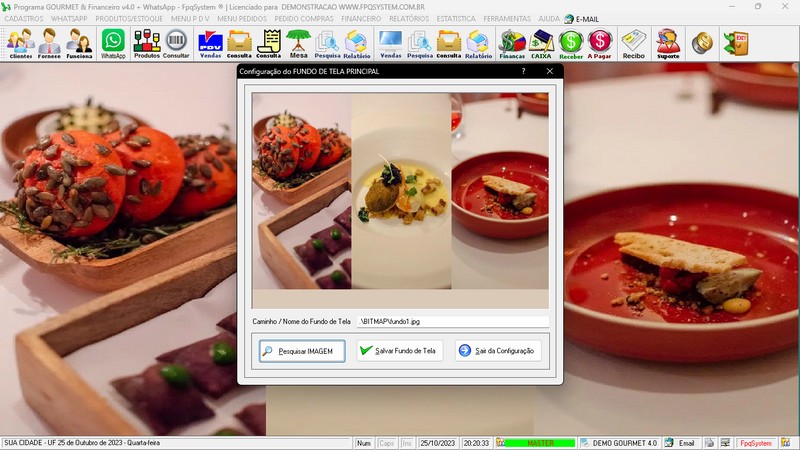
Task: Open the Fornece suppliers icon
Action: pos(49,44)
